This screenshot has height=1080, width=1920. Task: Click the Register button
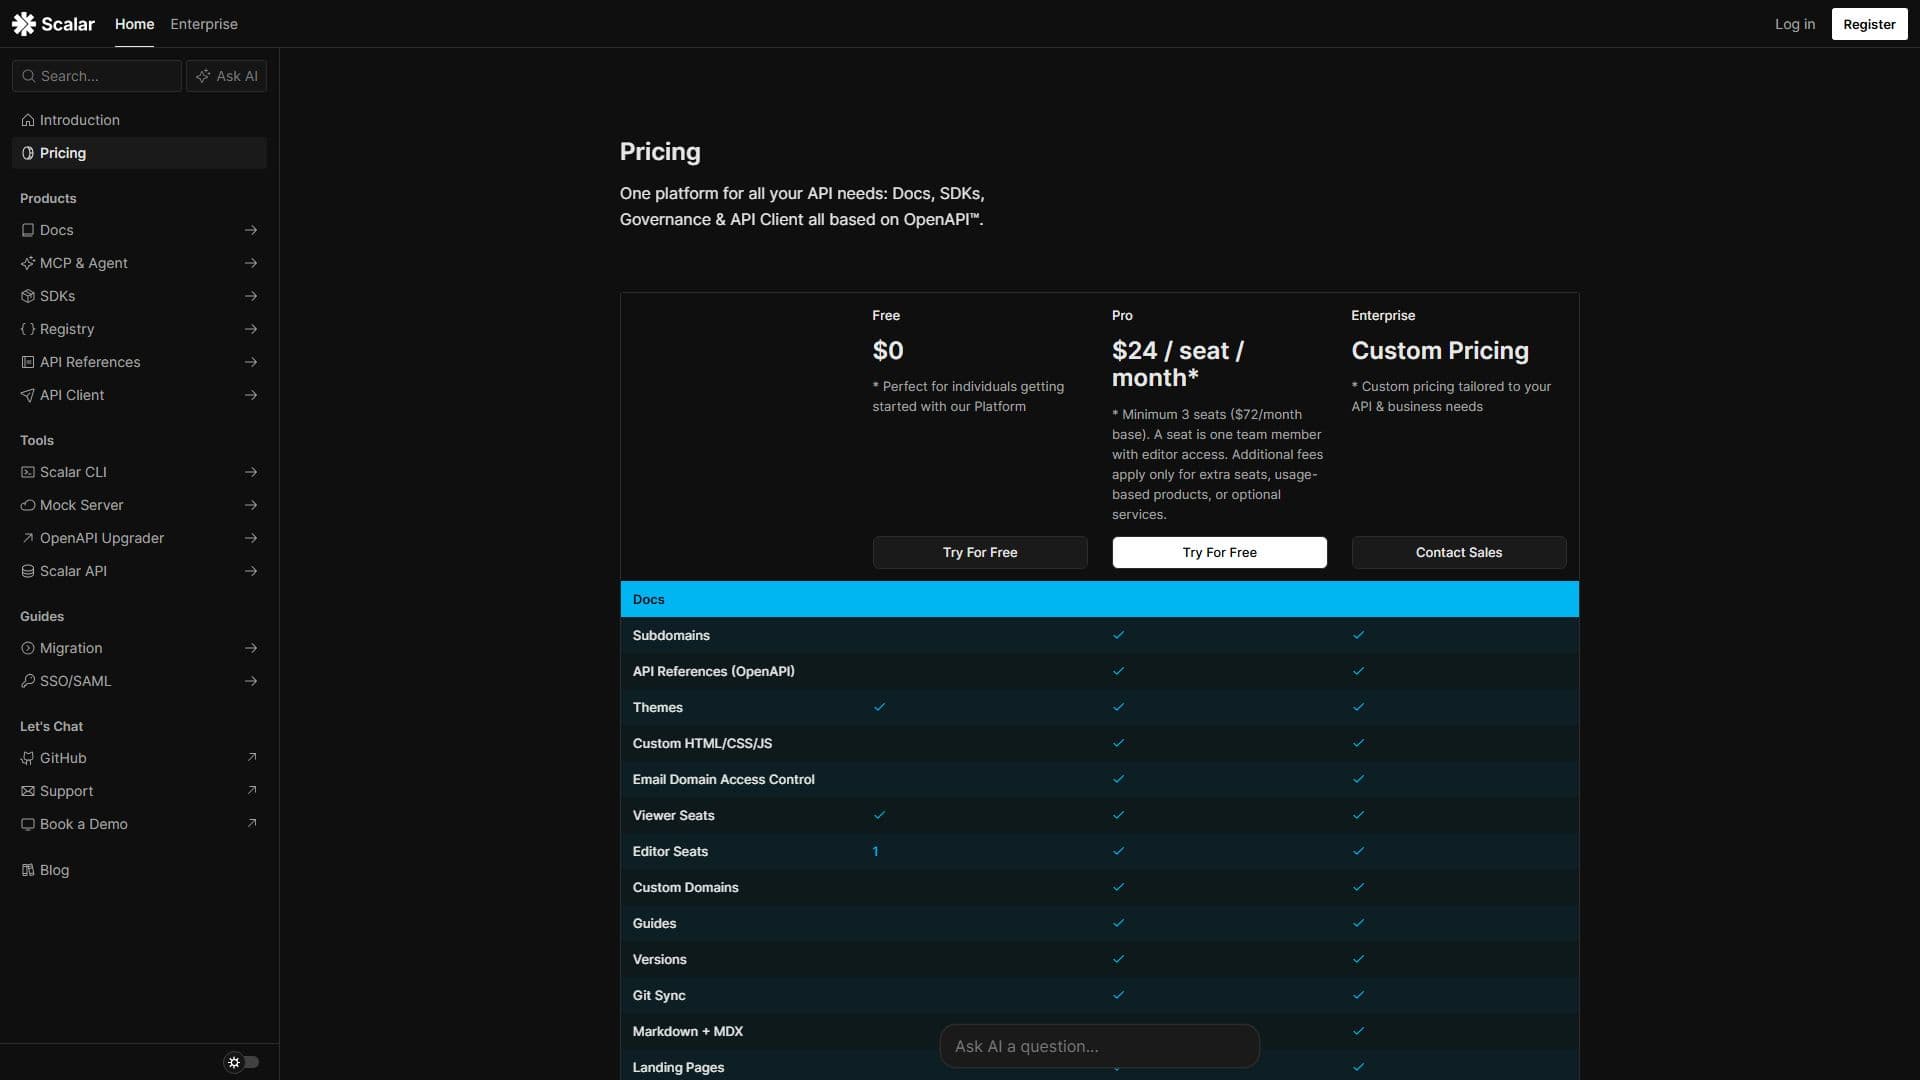[x=1869, y=24]
